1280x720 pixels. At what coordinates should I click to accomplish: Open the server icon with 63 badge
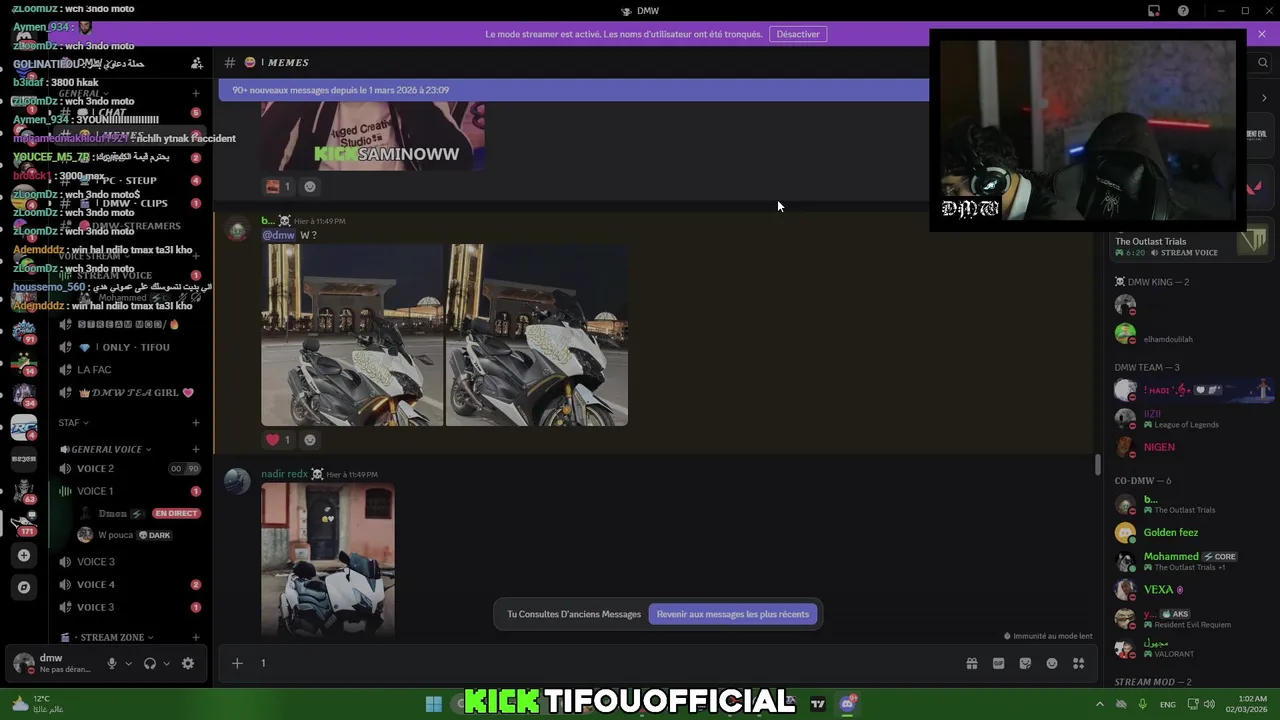(24, 491)
